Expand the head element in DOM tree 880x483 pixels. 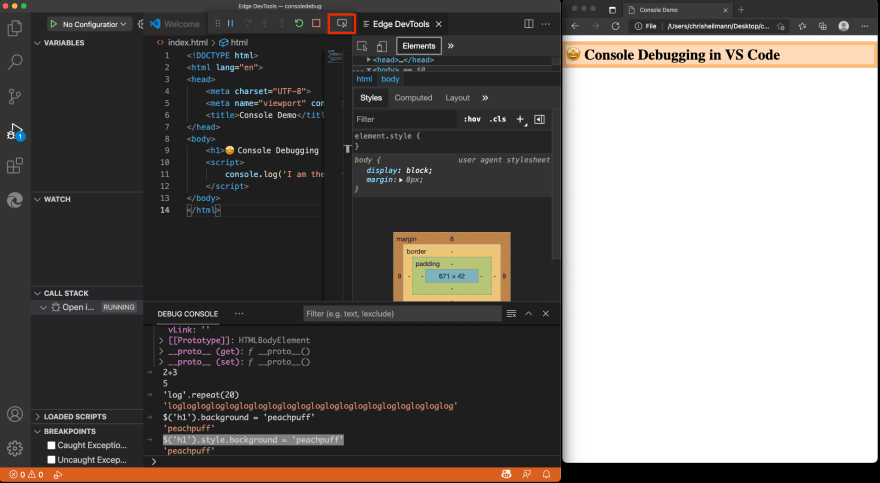coord(369,59)
